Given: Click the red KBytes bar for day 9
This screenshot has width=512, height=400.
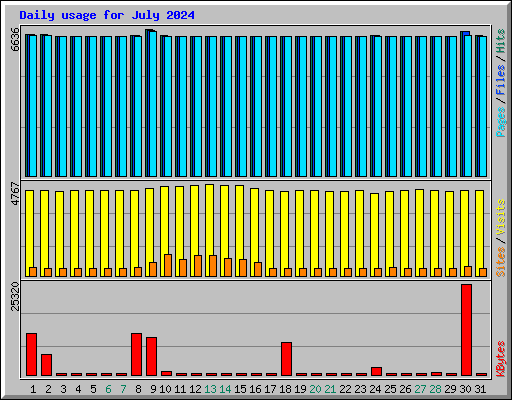Looking at the screenshot, I should point(151,357).
